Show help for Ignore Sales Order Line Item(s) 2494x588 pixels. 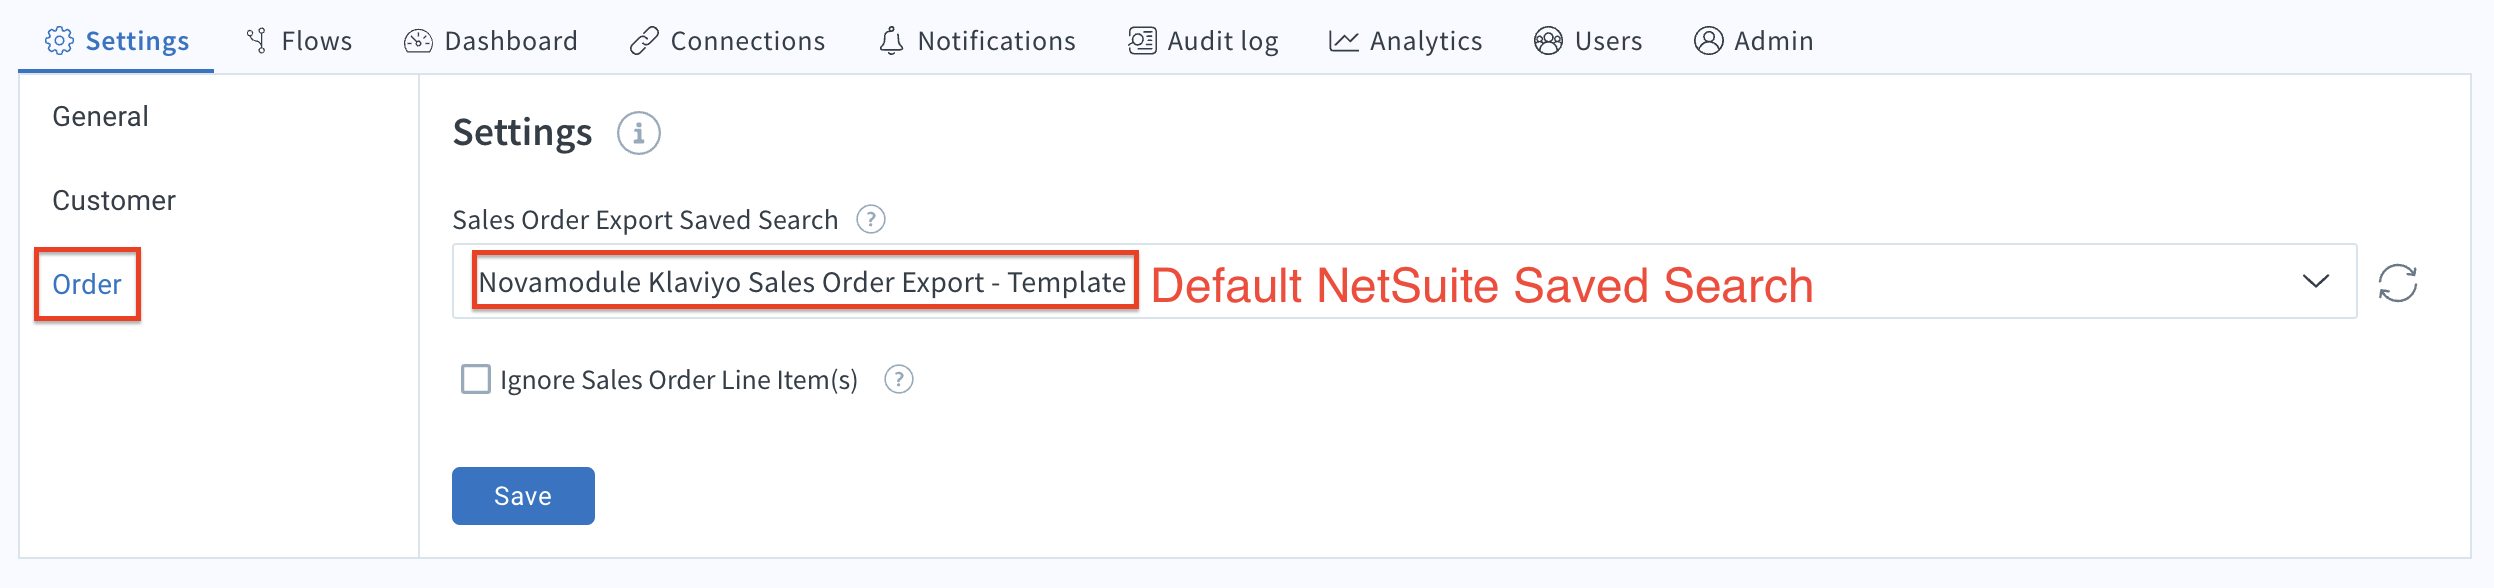(899, 379)
